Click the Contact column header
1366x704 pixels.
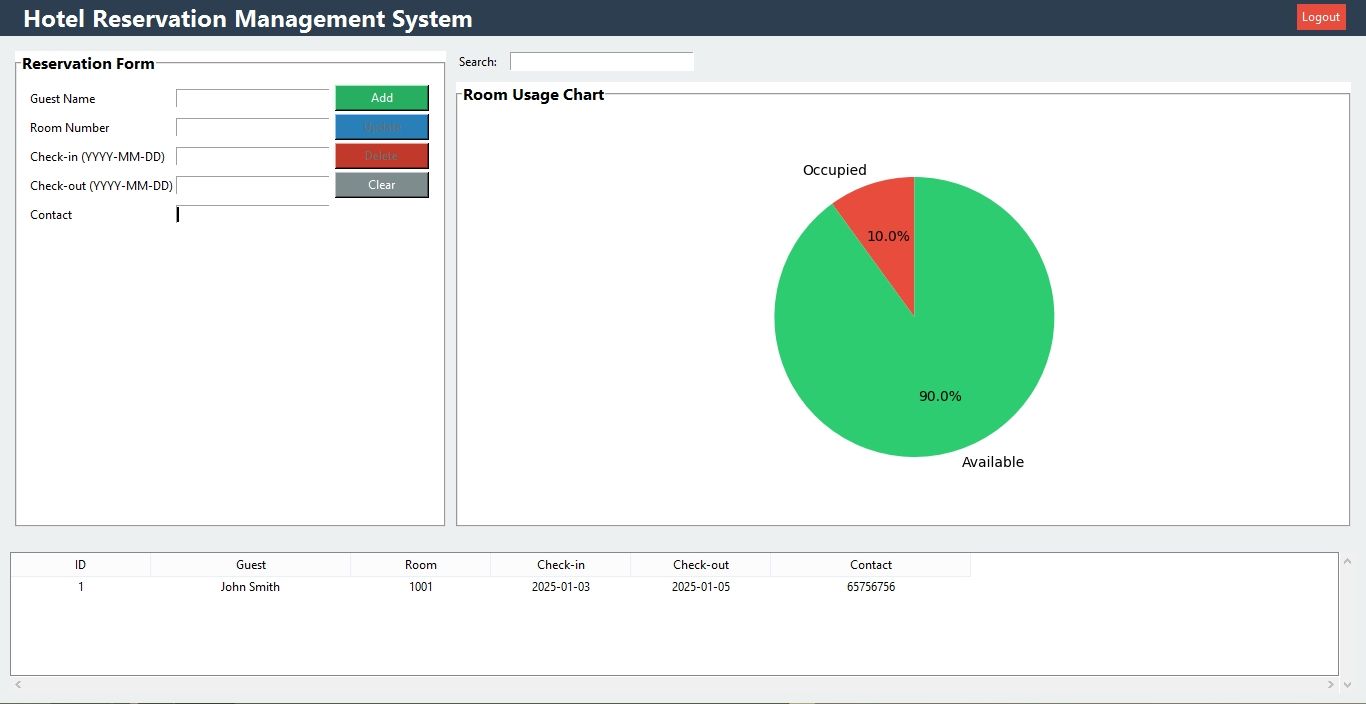[871, 565]
